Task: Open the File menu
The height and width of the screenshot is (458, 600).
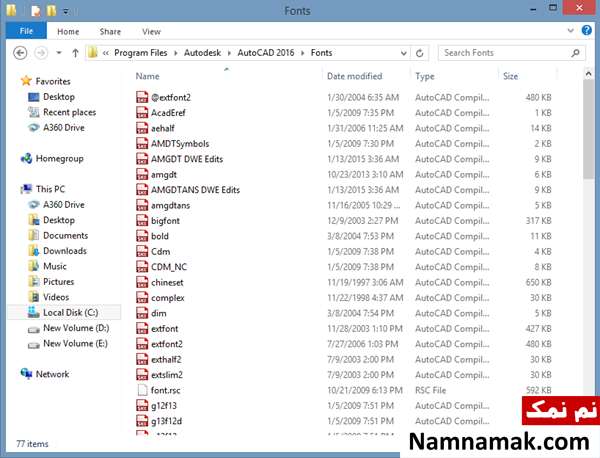Action: 26,31
